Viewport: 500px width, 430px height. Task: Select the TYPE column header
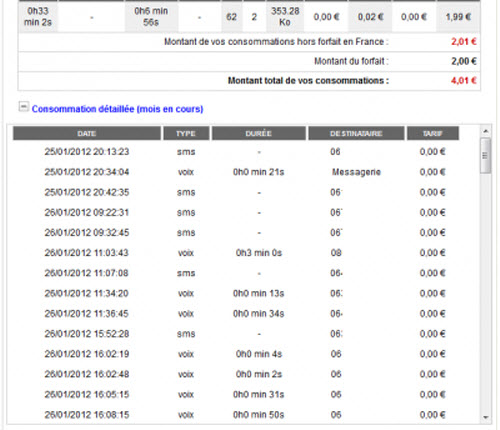[186, 133]
